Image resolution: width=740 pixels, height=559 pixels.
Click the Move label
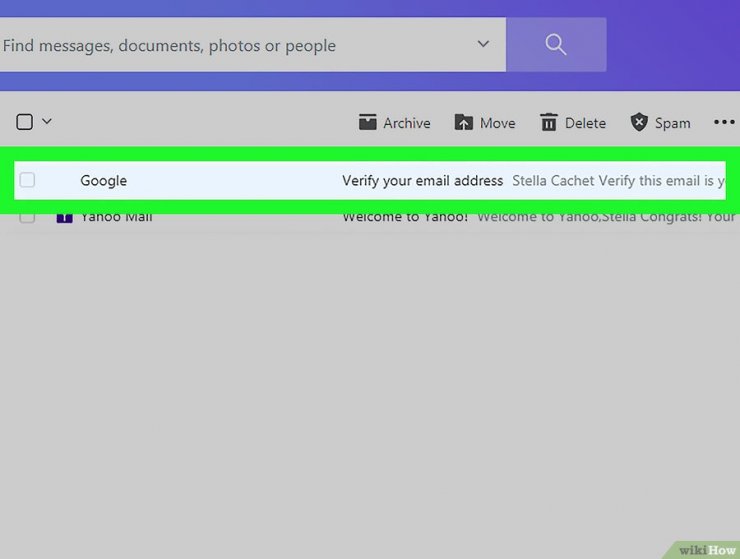(x=497, y=123)
